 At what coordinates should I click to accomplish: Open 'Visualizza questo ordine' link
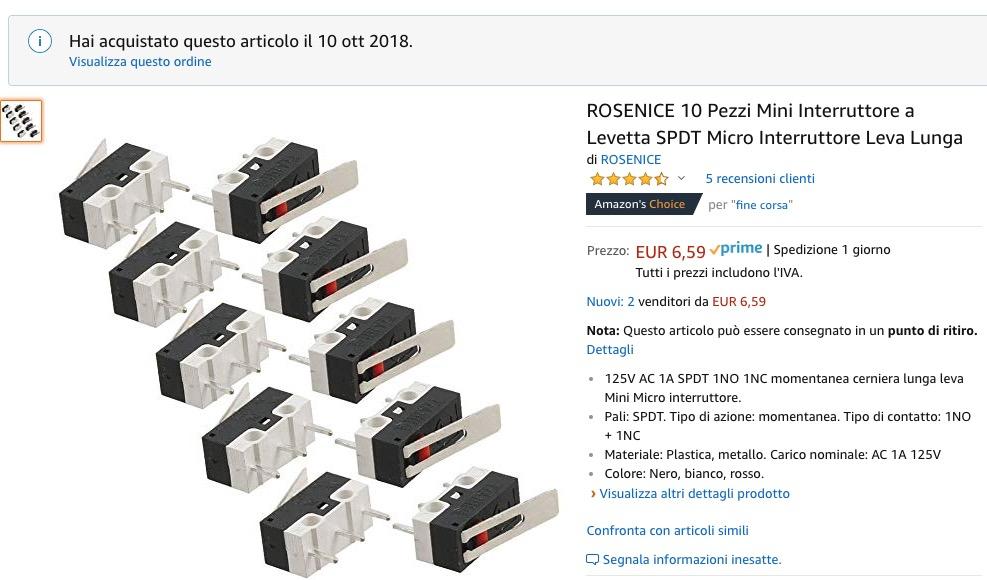(x=140, y=61)
